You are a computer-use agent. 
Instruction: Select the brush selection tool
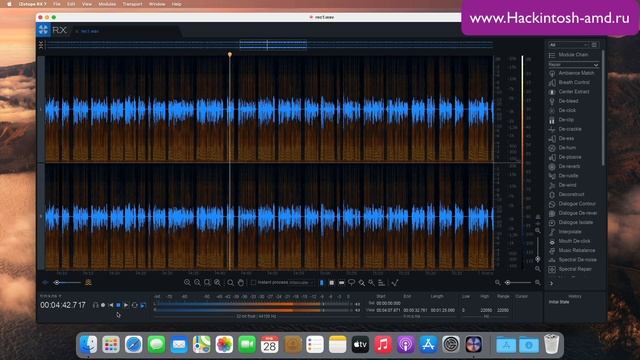tap(361, 282)
